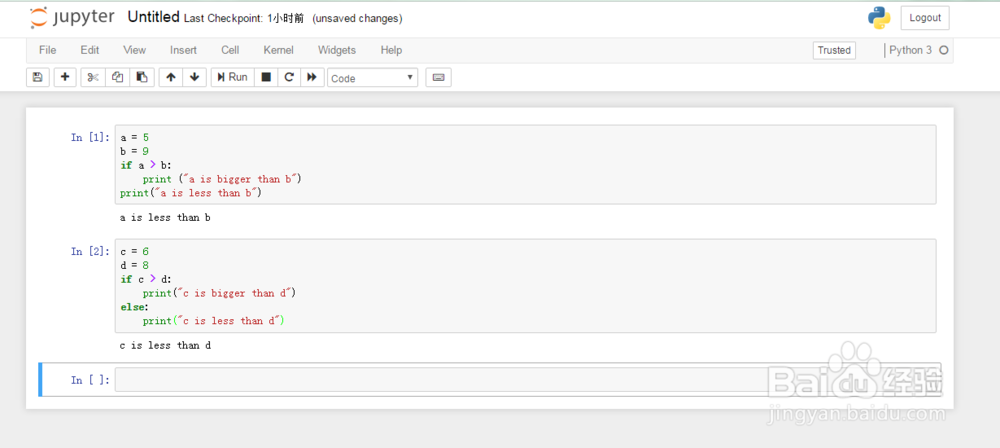Move selected cell up arrow
The image size is (1000, 448).
tap(170, 77)
